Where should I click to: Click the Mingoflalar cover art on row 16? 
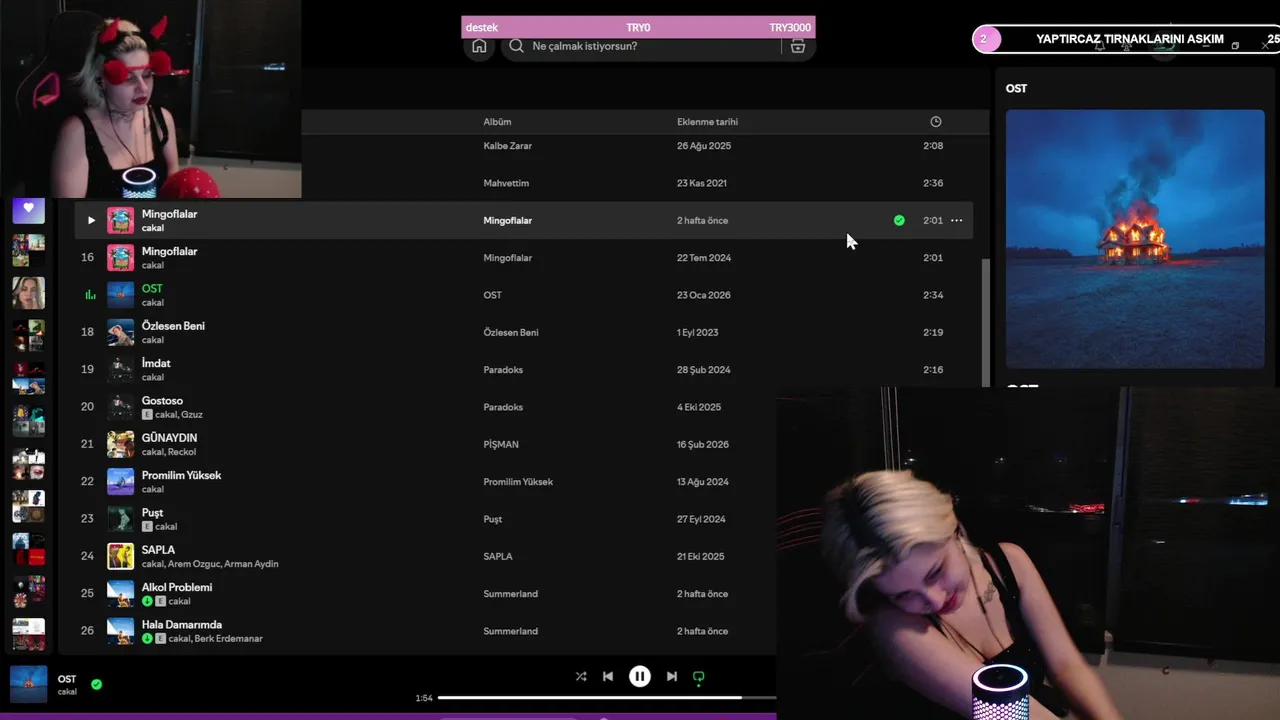click(x=120, y=258)
